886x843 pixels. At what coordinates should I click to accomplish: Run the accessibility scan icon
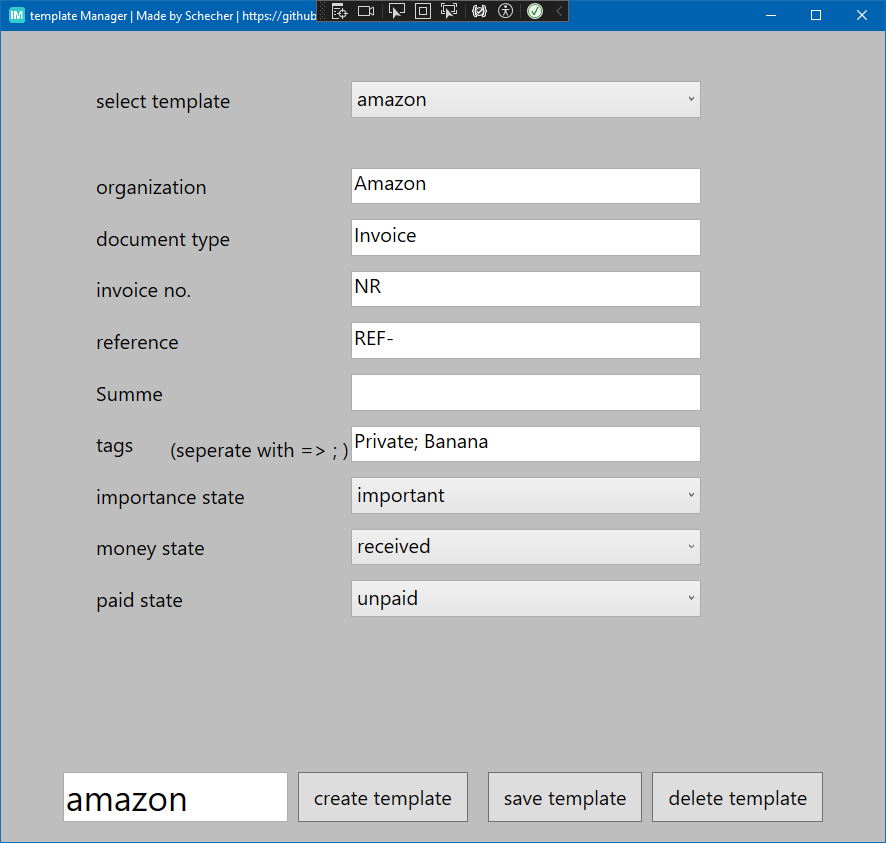tap(506, 11)
